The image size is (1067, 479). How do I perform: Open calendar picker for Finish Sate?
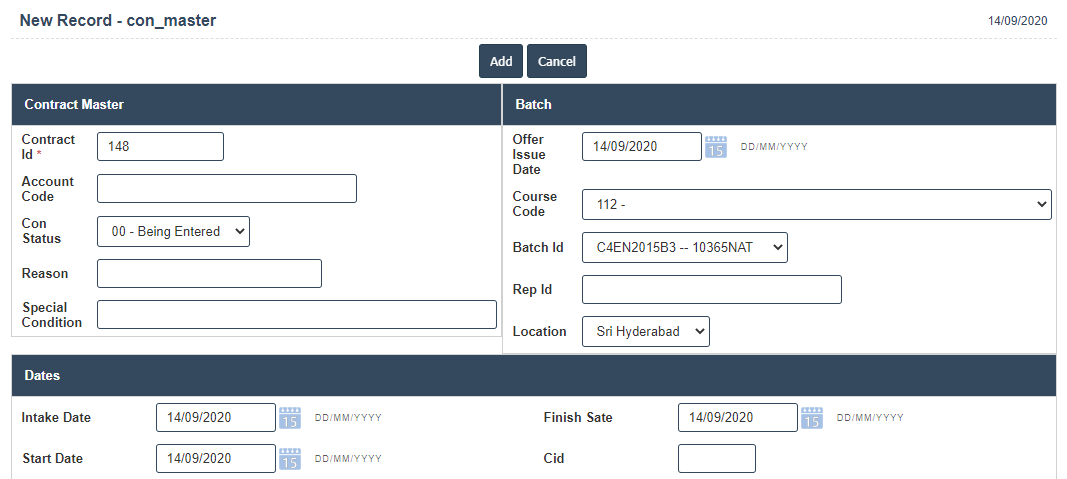coord(812,418)
